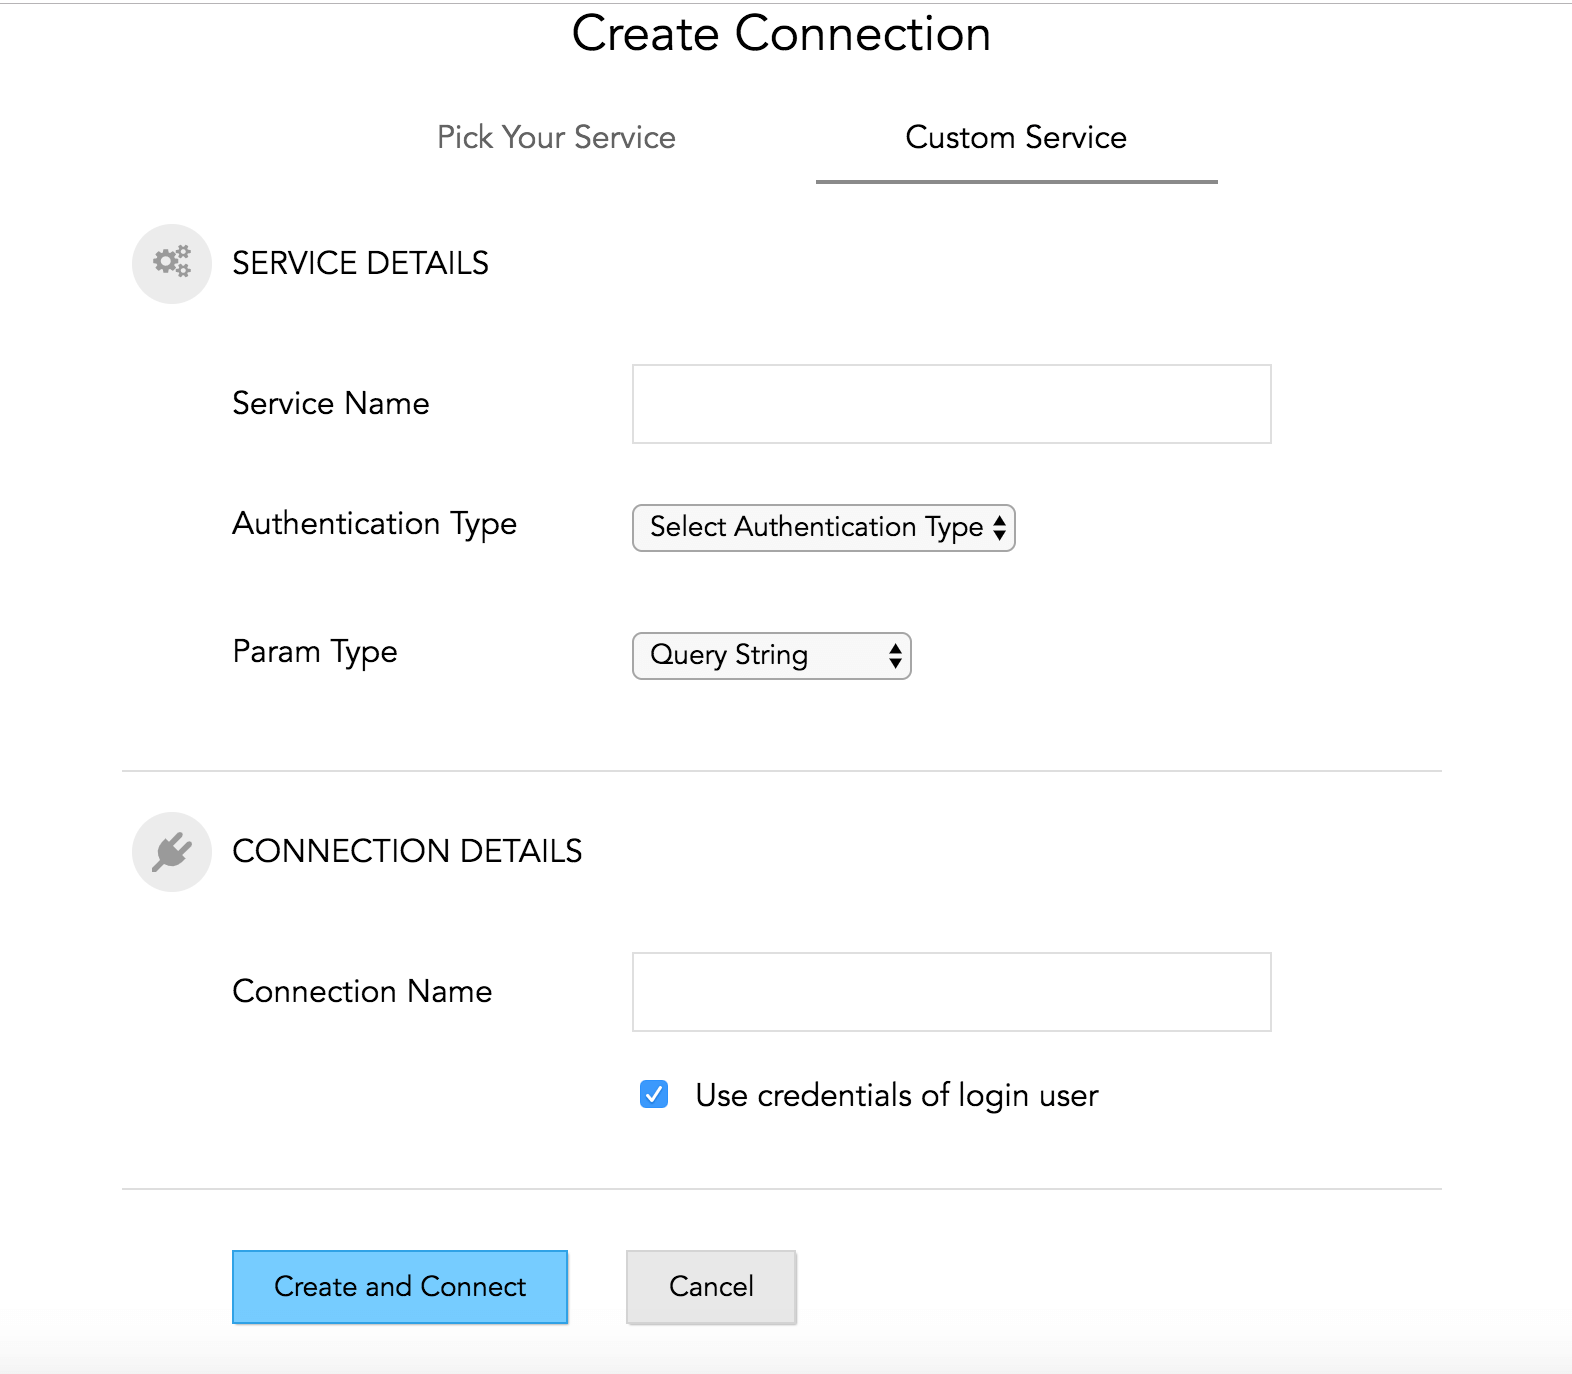Enable Use credentials of login user checkbox
The image size is (1572, 1374).
point(655,1096)
